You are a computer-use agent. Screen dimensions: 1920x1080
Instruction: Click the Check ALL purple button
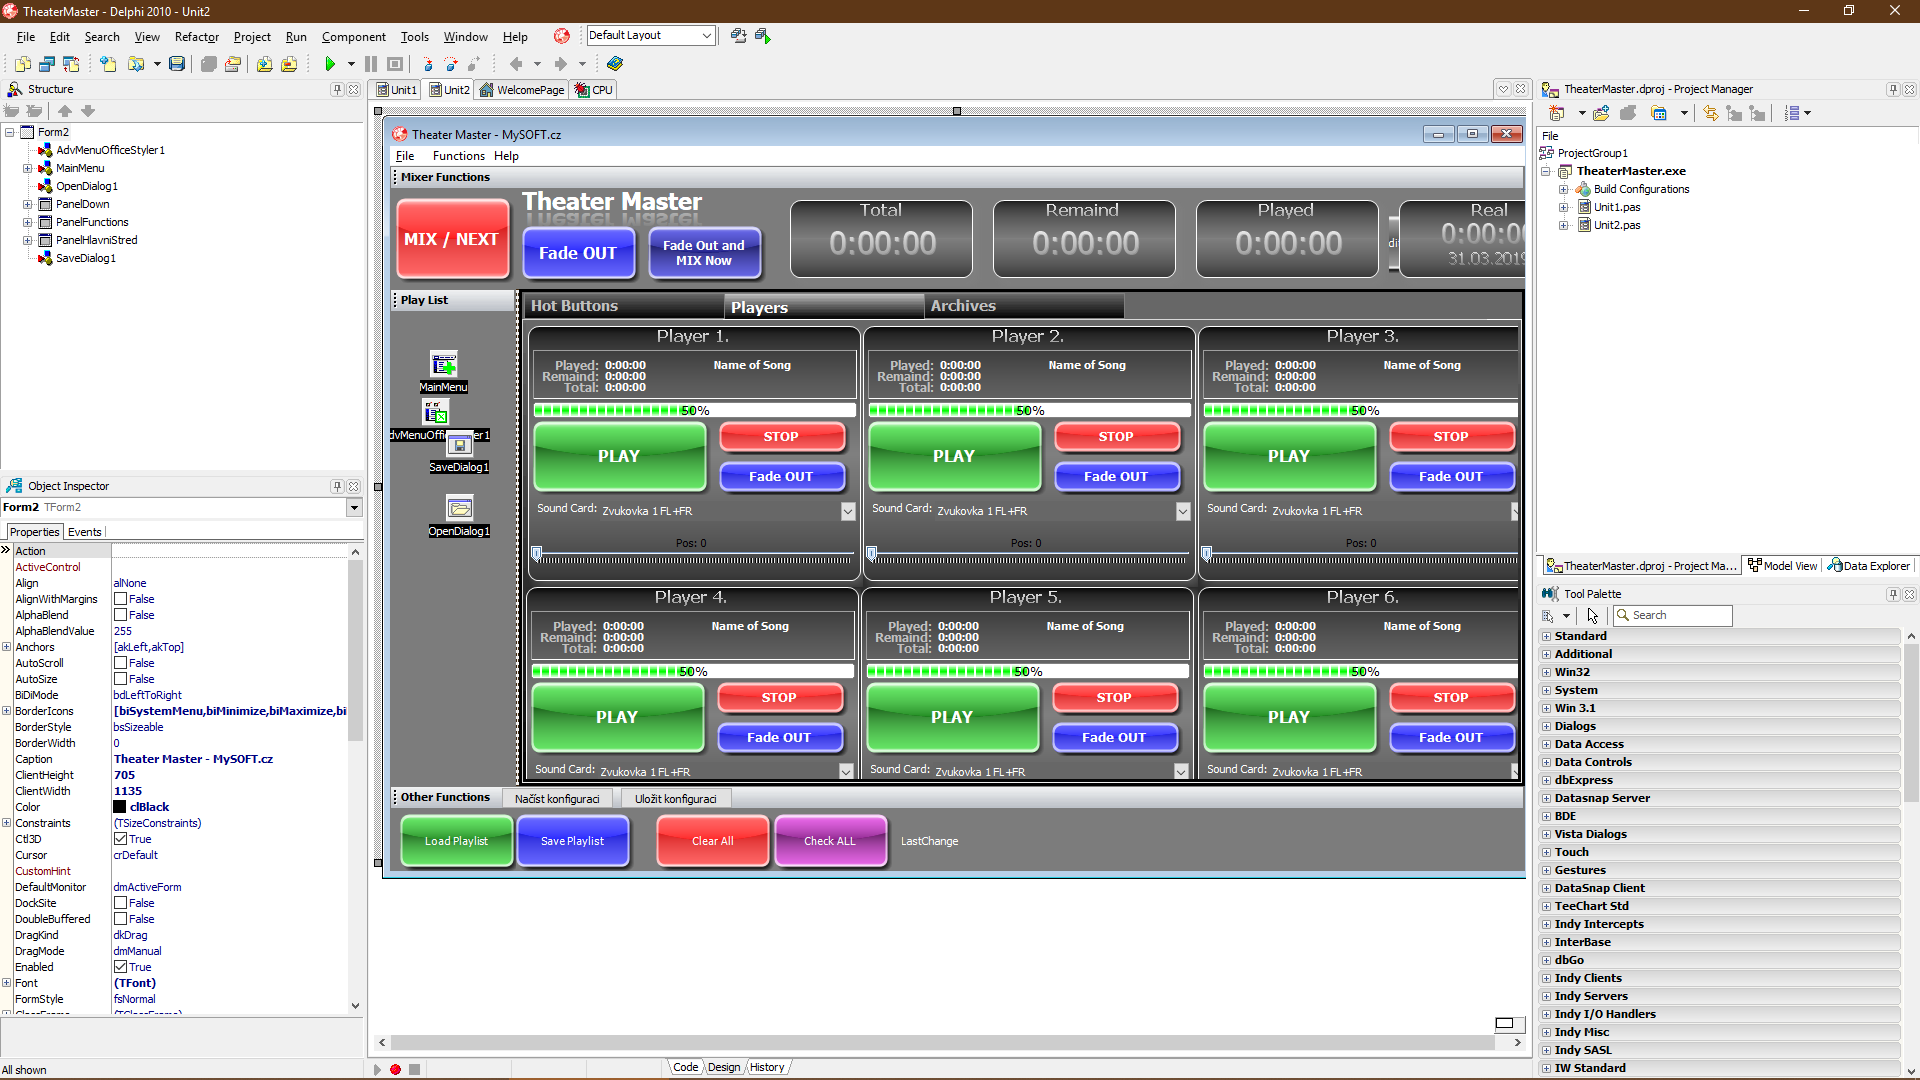tap(830, 841)
